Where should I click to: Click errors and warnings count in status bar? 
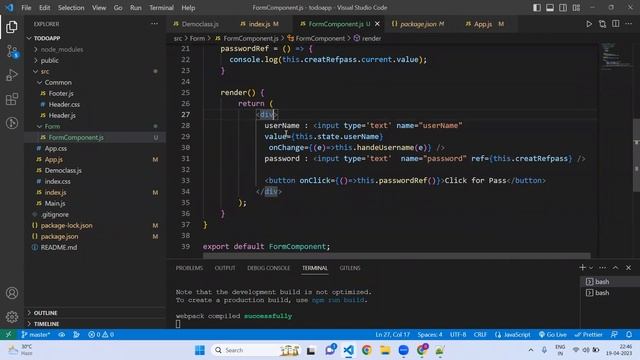(101, 334)
